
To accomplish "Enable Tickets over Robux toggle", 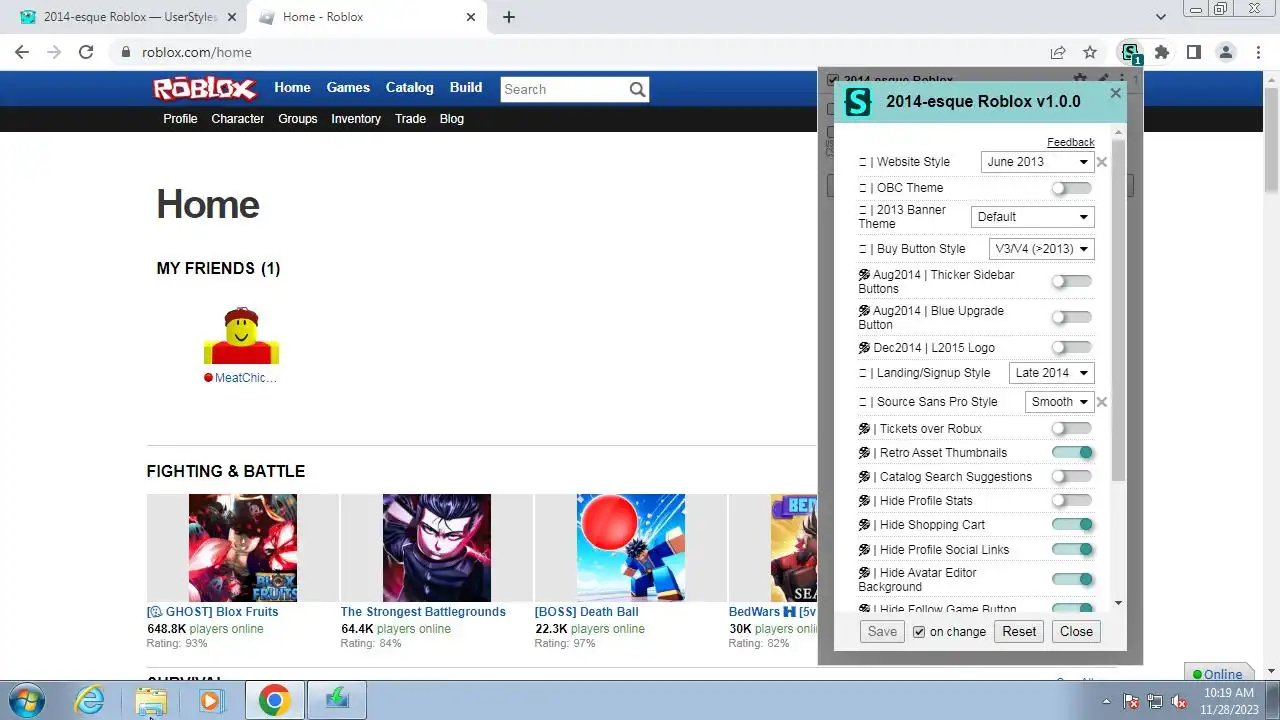I will 1071,429.
